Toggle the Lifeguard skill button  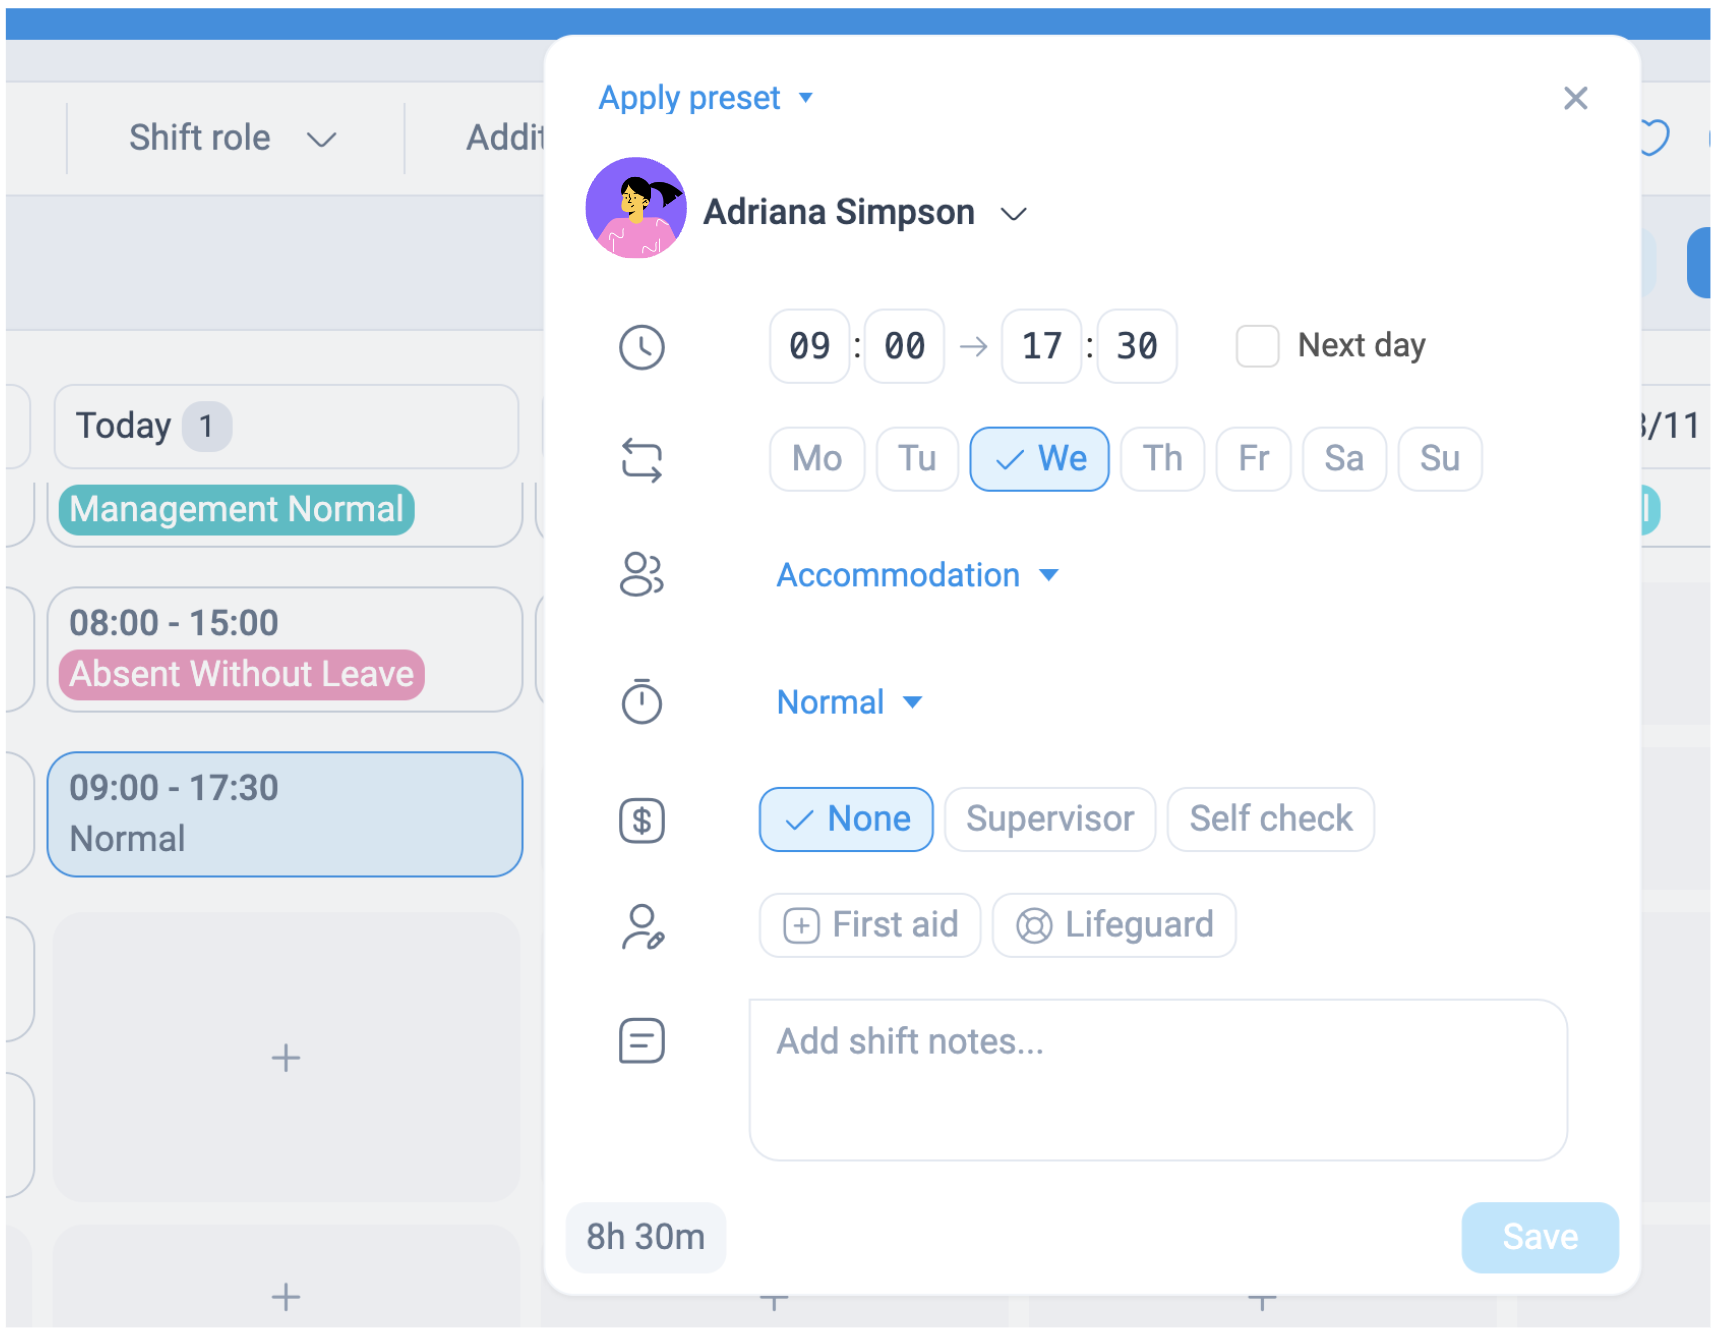click(x=1114, y=925)
